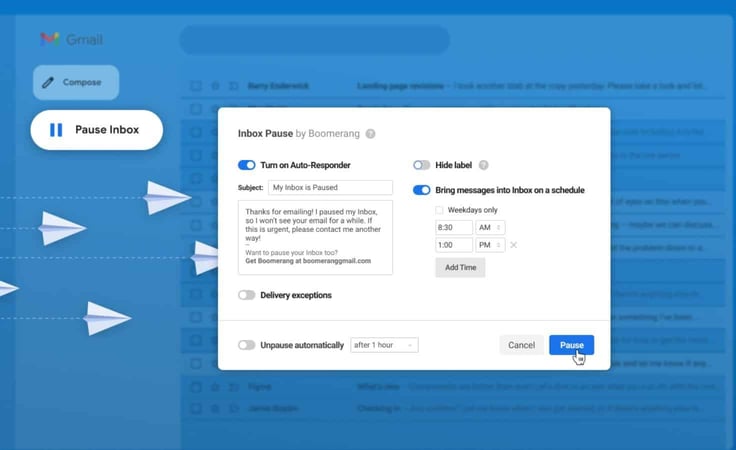This screenshot has width=736, height=450.
Task: Click the Cancel button
Action: [521, 345]
